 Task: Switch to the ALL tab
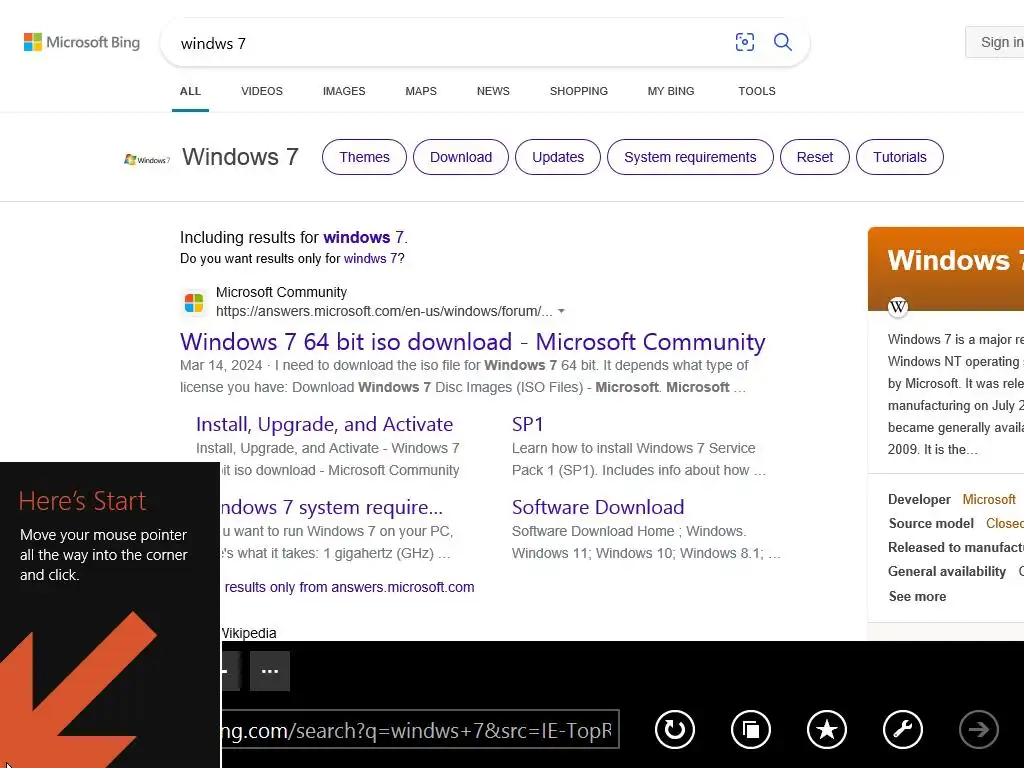tap(190, 91)
